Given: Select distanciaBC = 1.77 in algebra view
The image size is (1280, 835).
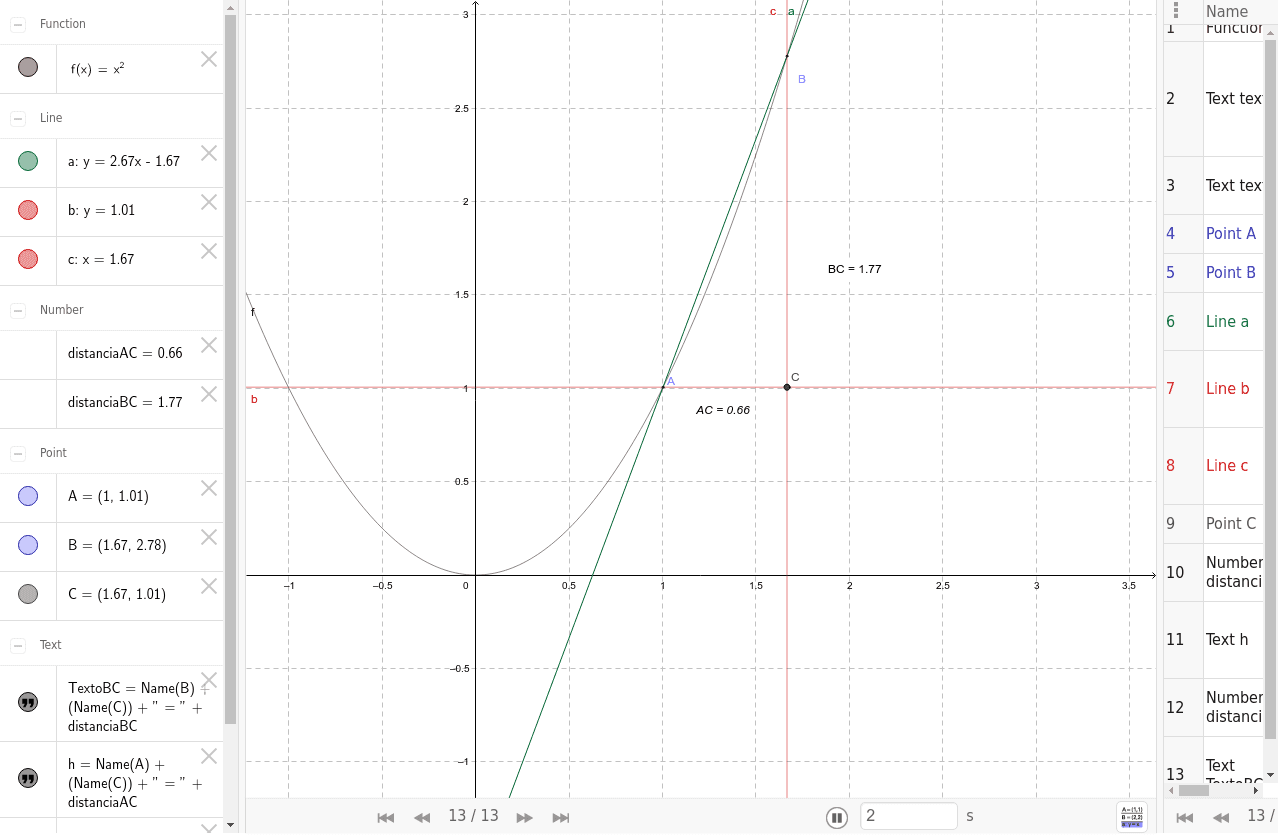Looking at the screenshot, I should (125, 402).
